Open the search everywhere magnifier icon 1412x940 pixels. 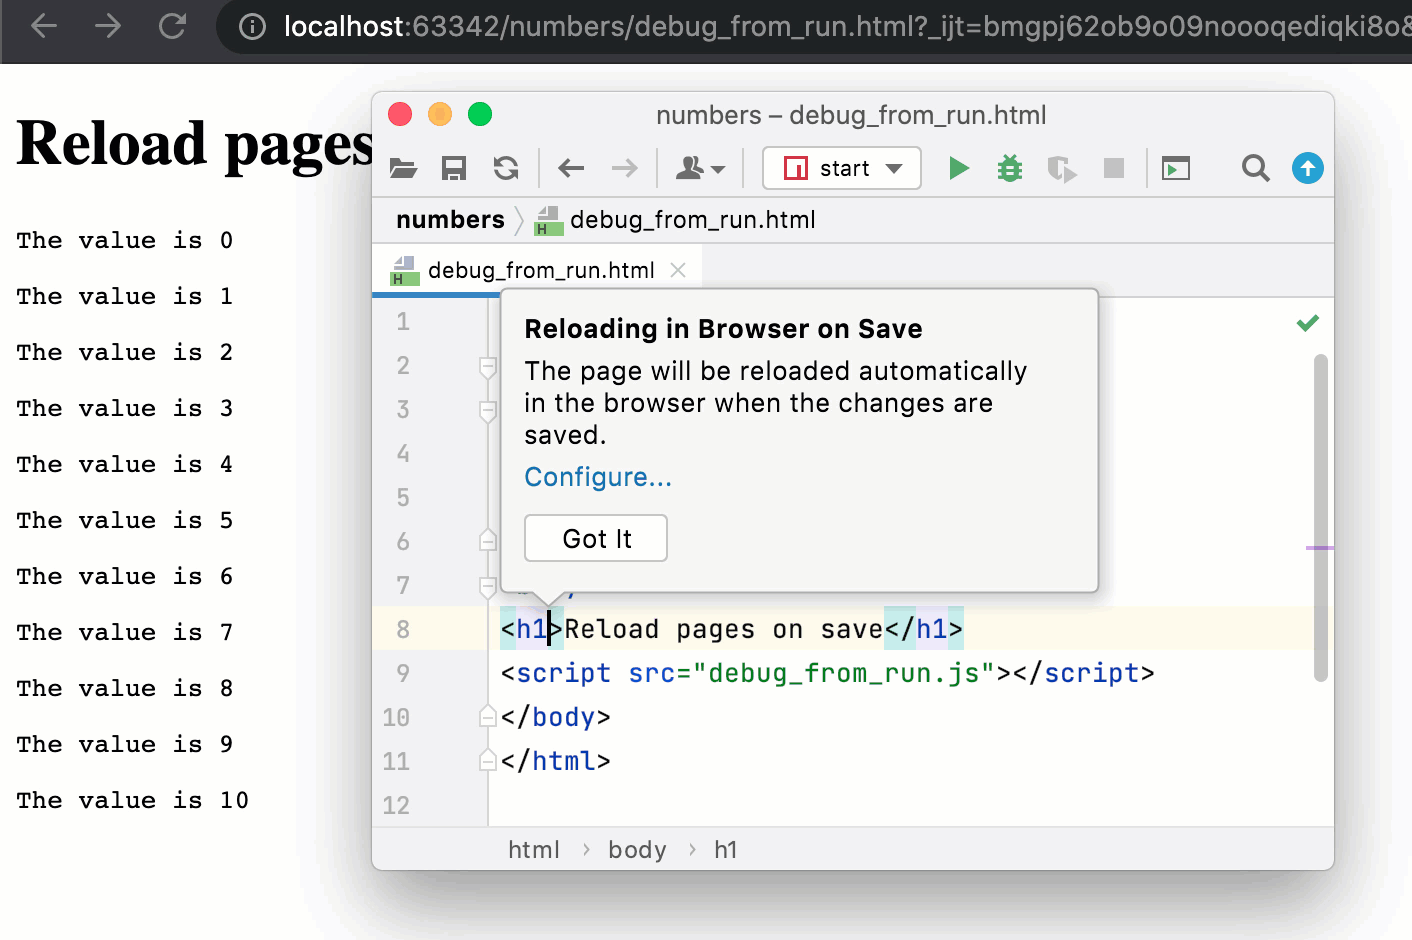(x=1255, y=168)
